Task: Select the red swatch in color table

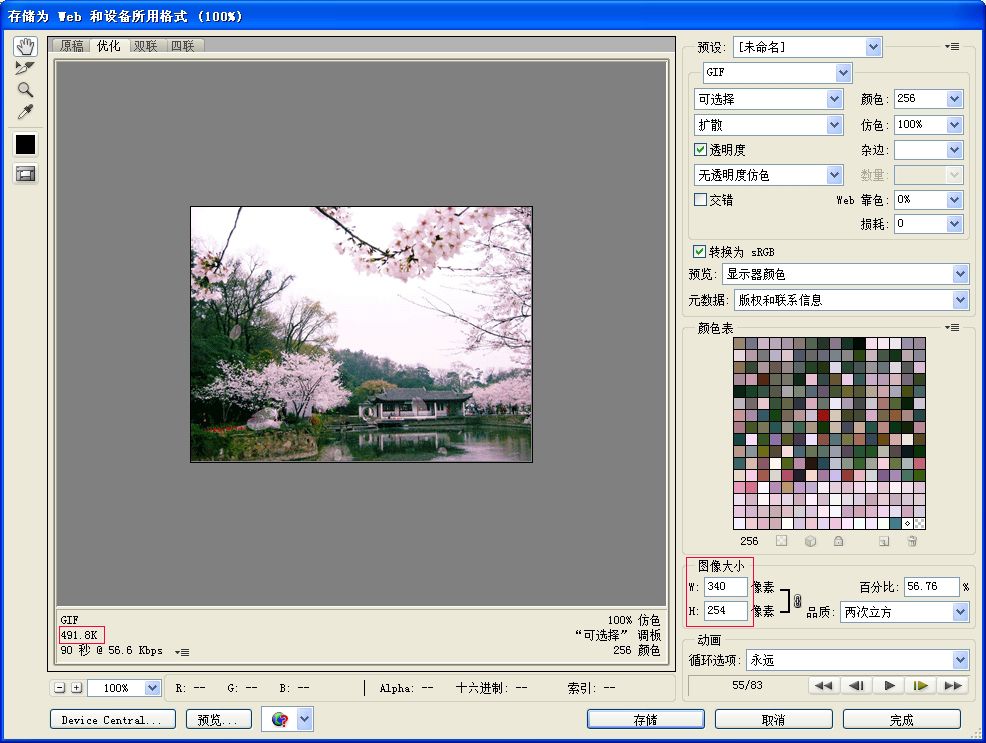Action: 823,416
